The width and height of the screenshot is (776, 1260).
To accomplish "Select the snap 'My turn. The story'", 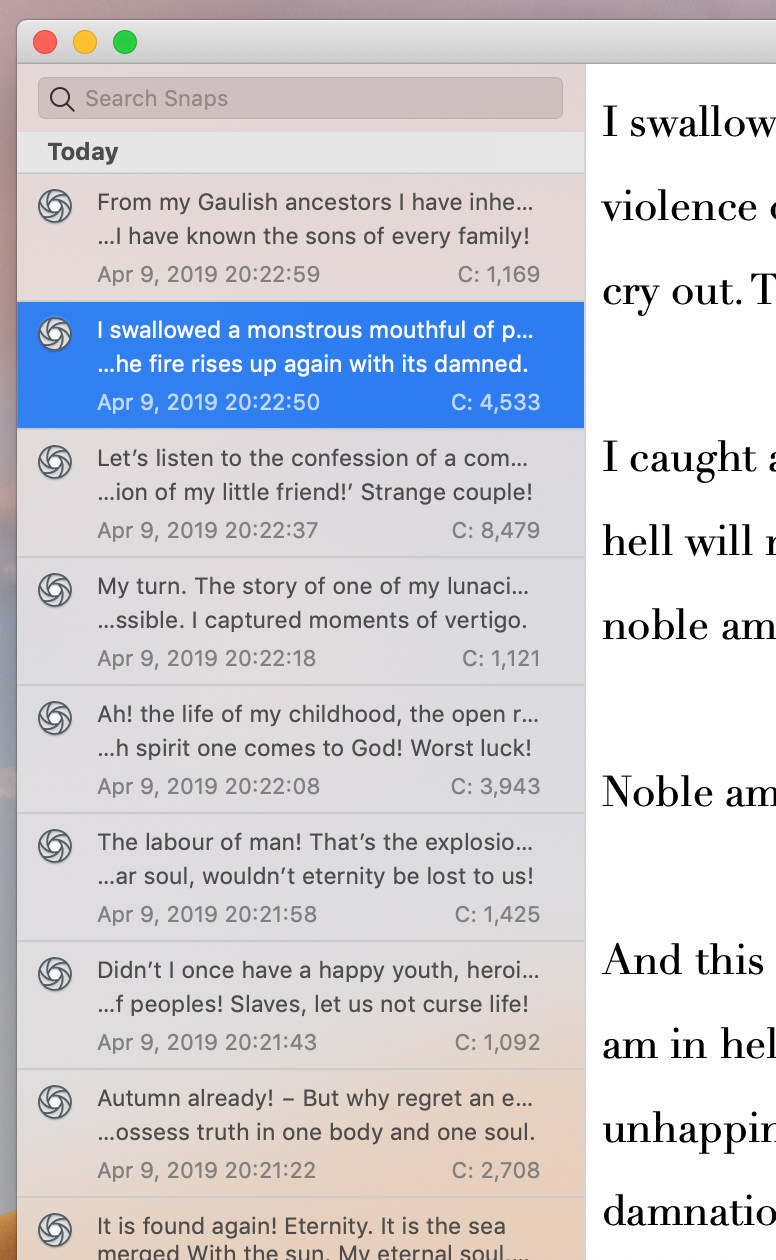I will [x=316, y=622].
